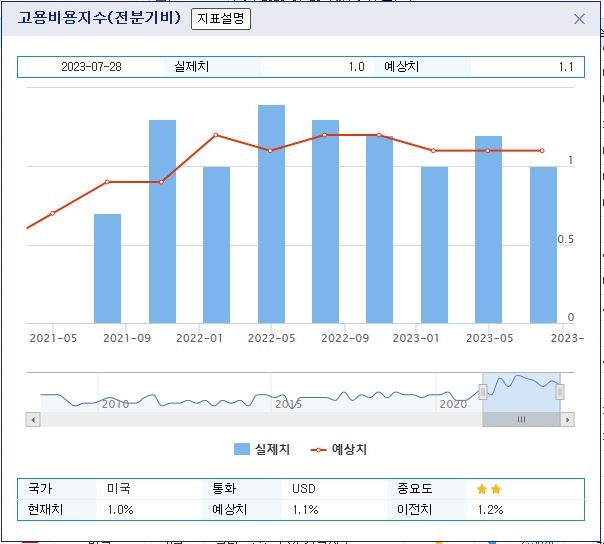Click the 2022-09 x-axis label
This screenshot has width=604, height=544.
pyautogui.click(x=345, y=338)
